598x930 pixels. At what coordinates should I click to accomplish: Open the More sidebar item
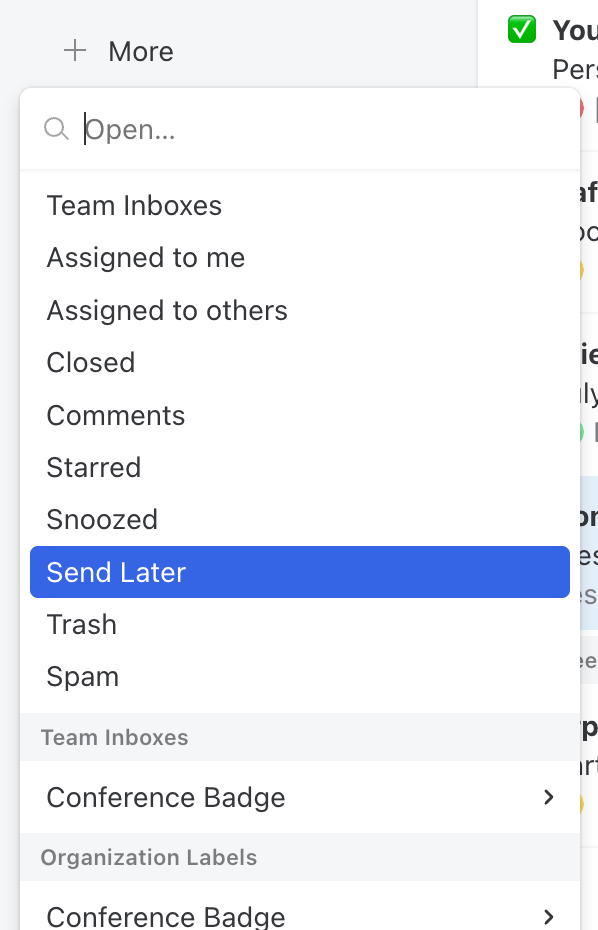pyautogui.click(x=141, y=52)
